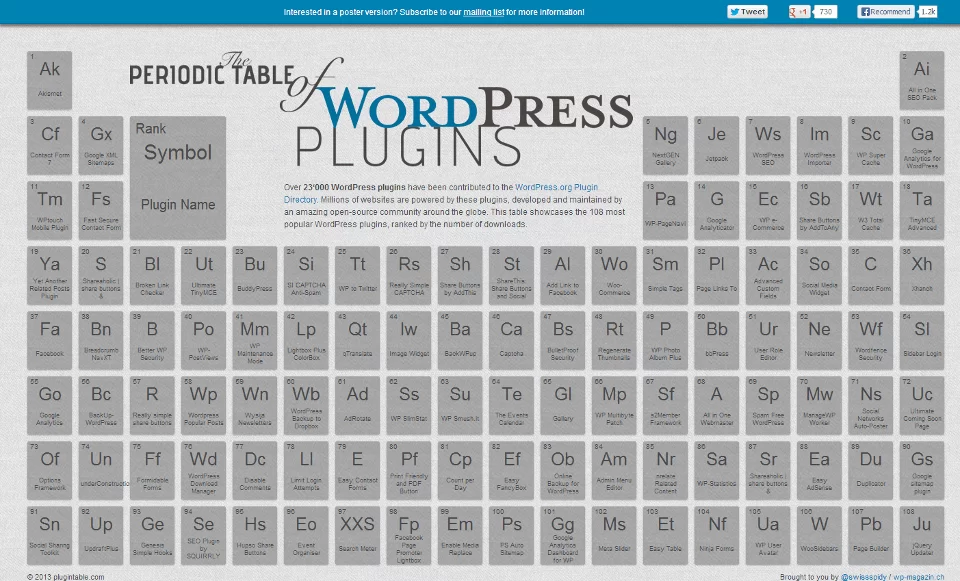The image size is (960, 581).
Task: Click the Rank Symbol Plugin Name legend tile
Action: coord(178,178)
